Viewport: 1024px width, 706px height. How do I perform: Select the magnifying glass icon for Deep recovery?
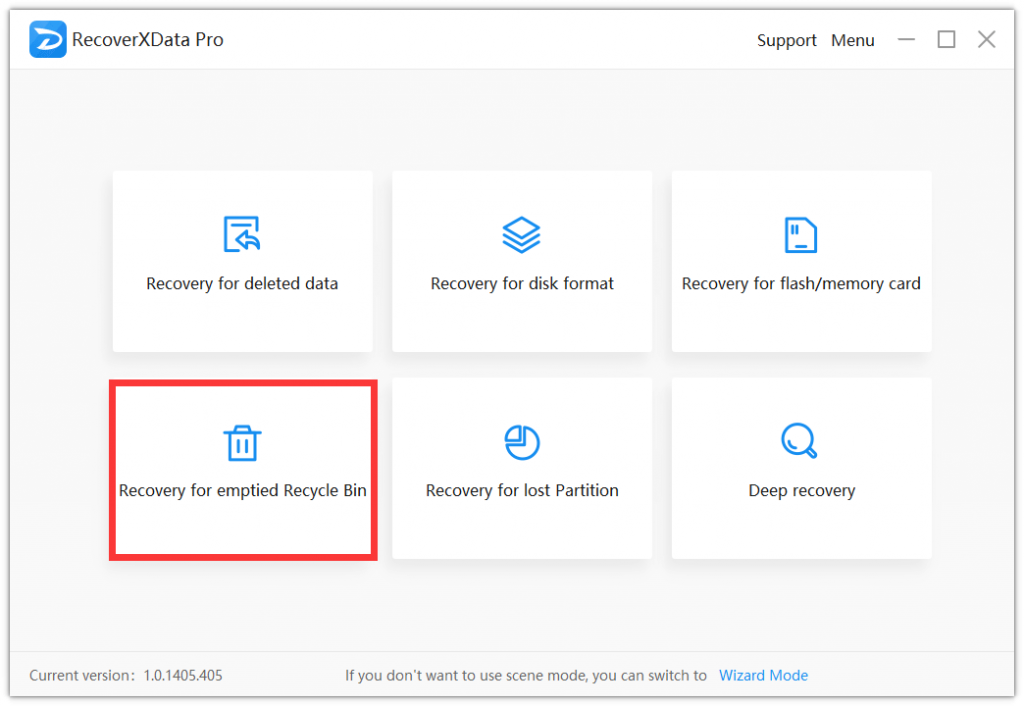[x=800, y=441]
